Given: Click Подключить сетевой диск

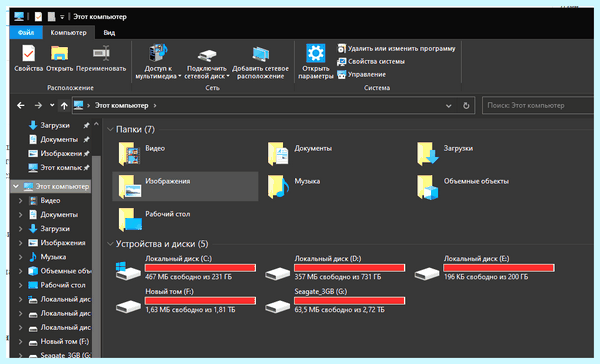Looking at the screenshot, I should 207,62.
